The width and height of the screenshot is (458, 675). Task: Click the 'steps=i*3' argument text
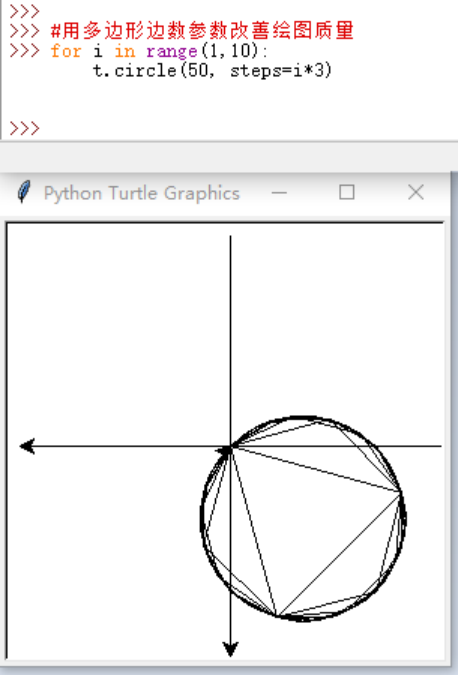pos(281,70)
